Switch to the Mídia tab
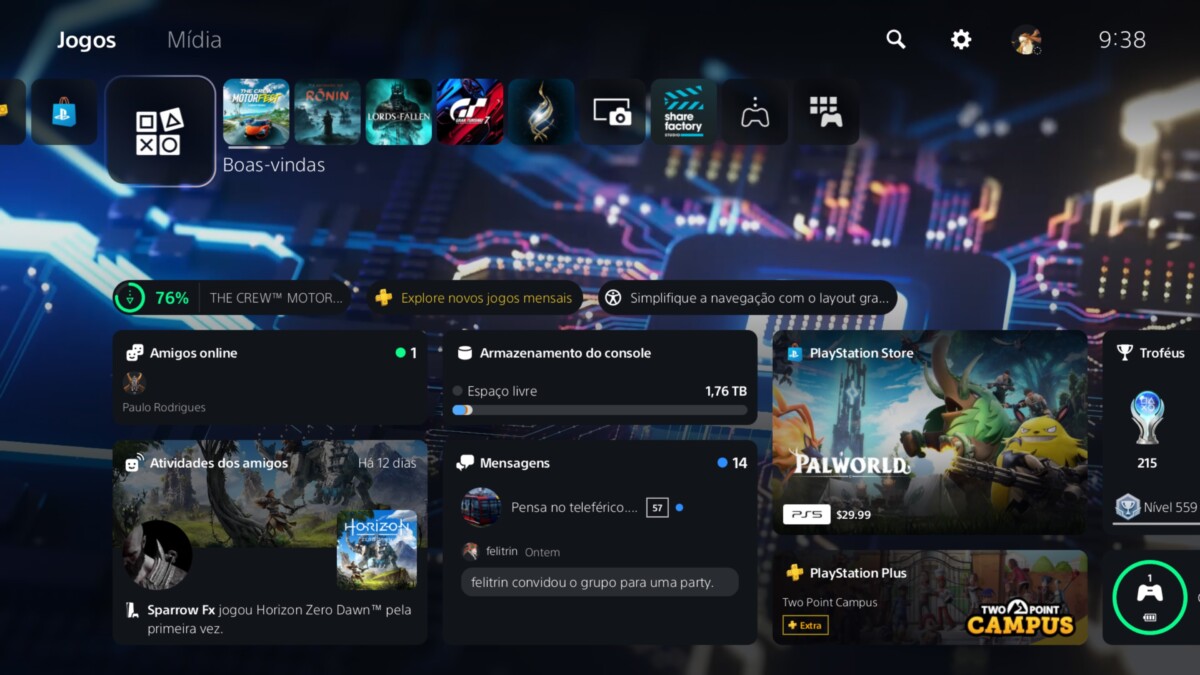Image resolution: width=1200 pixels, height=675 pixels. point(194,40)
